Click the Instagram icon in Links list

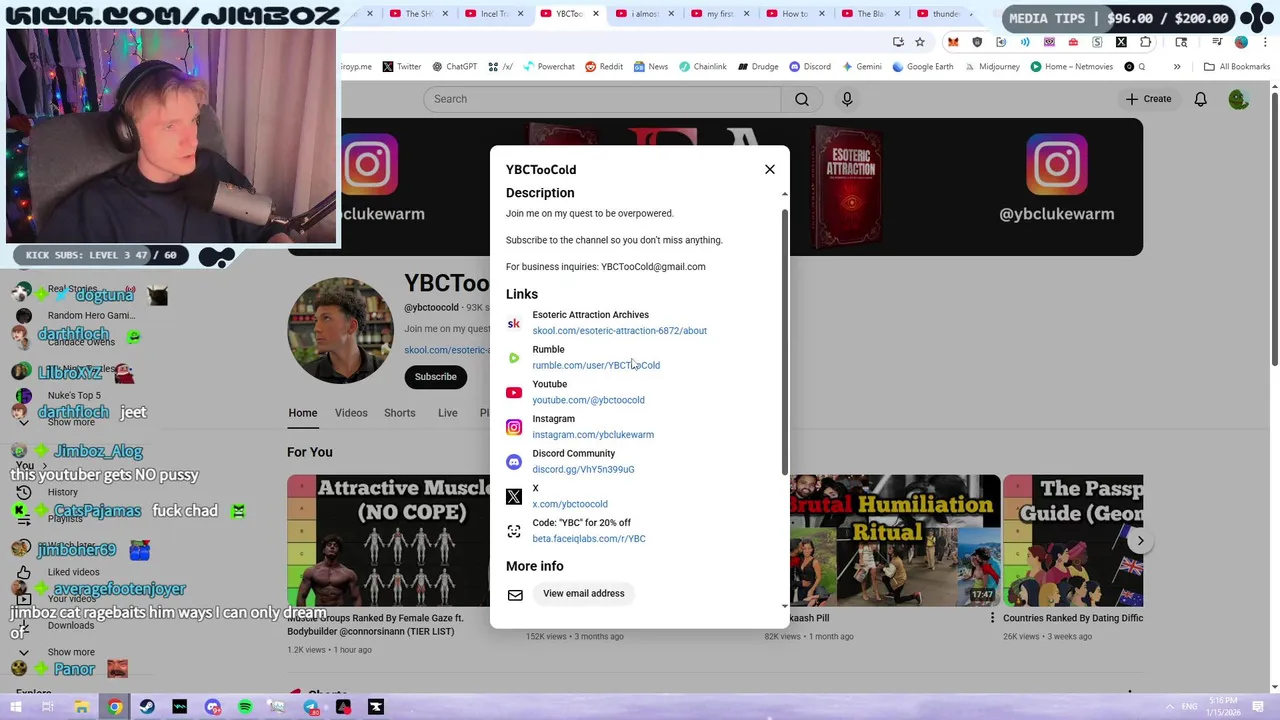pyautogui.click(x=514, y=427)
